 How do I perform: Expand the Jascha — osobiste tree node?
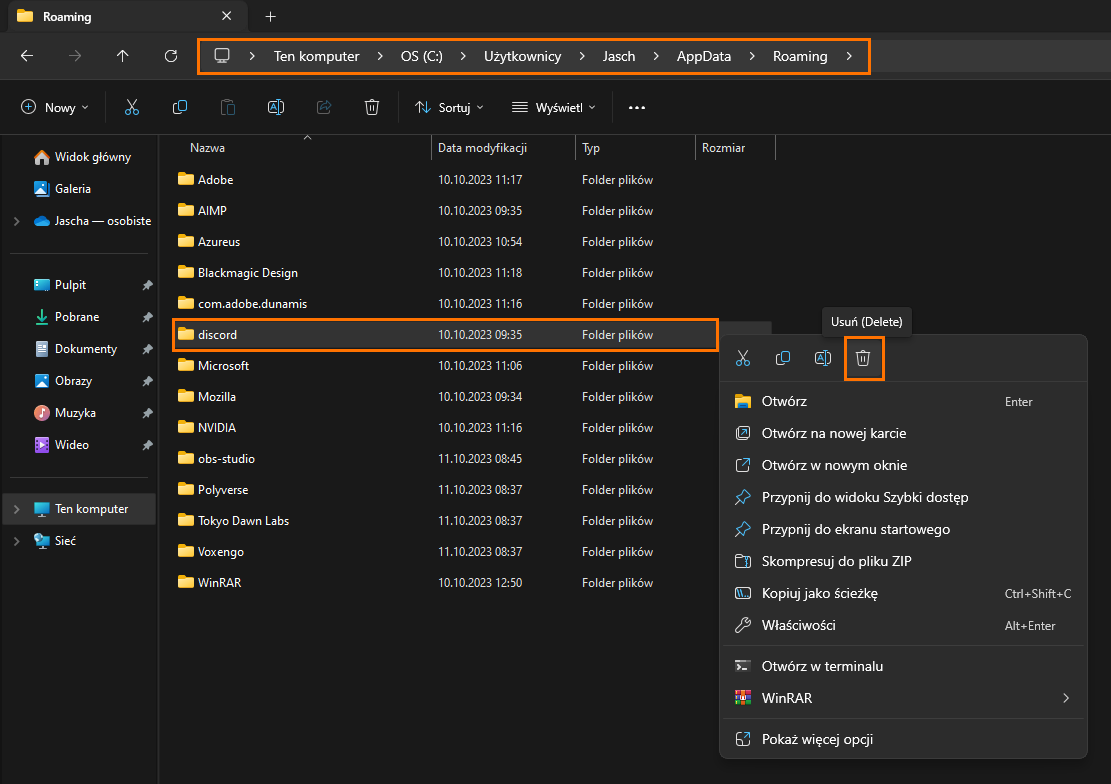click(x=16, y=221)
